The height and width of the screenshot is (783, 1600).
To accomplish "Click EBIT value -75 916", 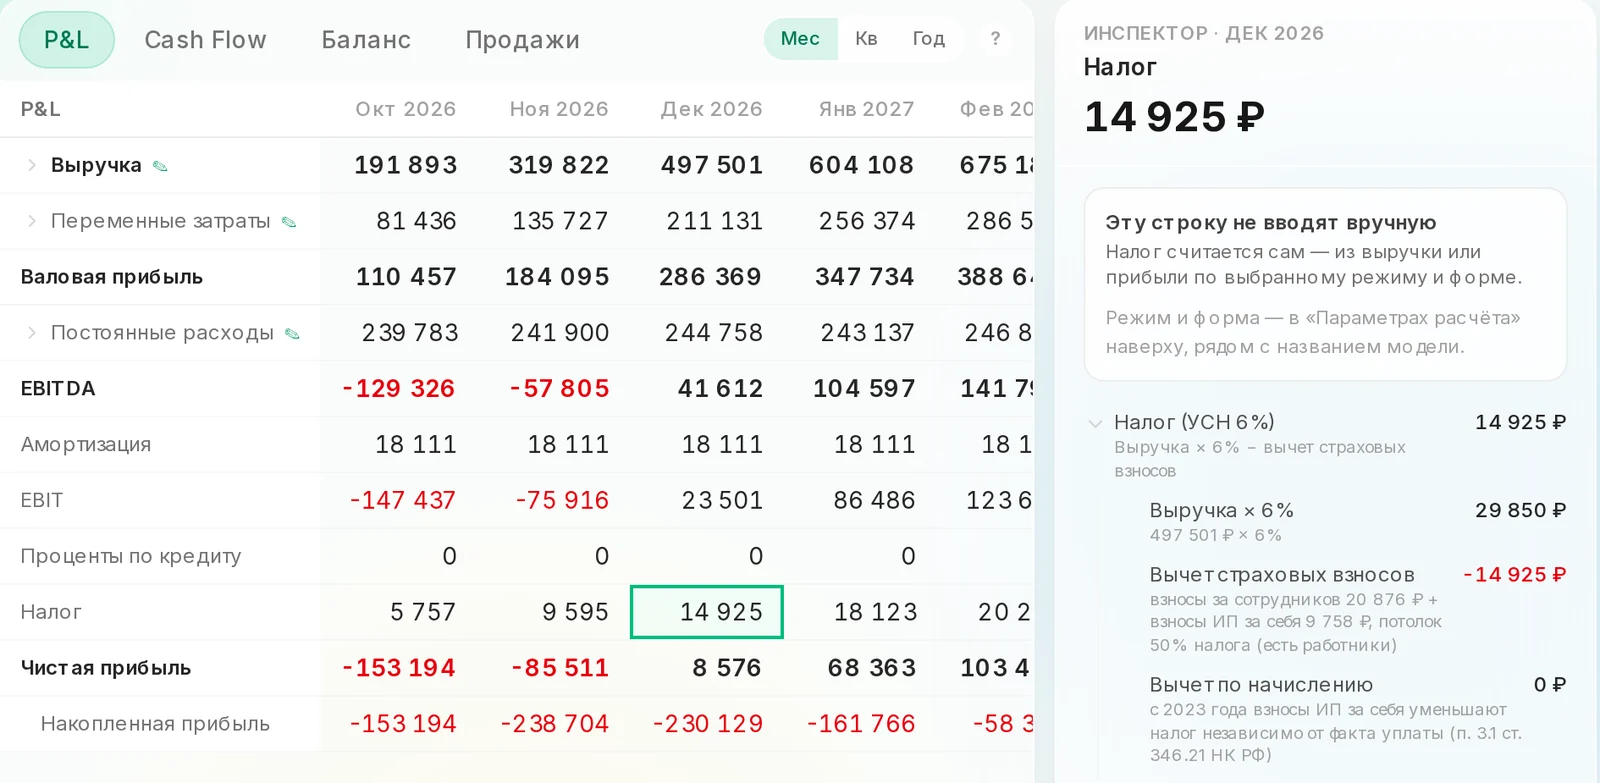I will point(562,501).
